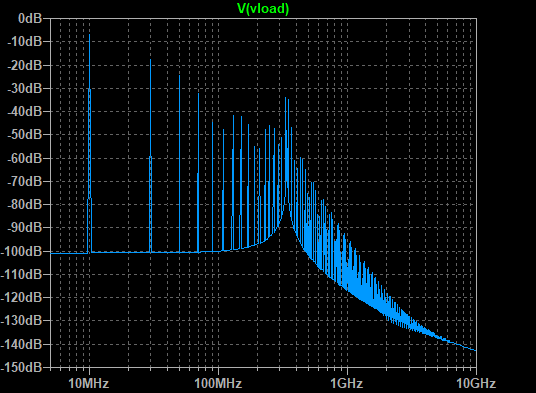Click the -150dB vertical axis label
Screen dimensions: 536x393
point(22,367)
